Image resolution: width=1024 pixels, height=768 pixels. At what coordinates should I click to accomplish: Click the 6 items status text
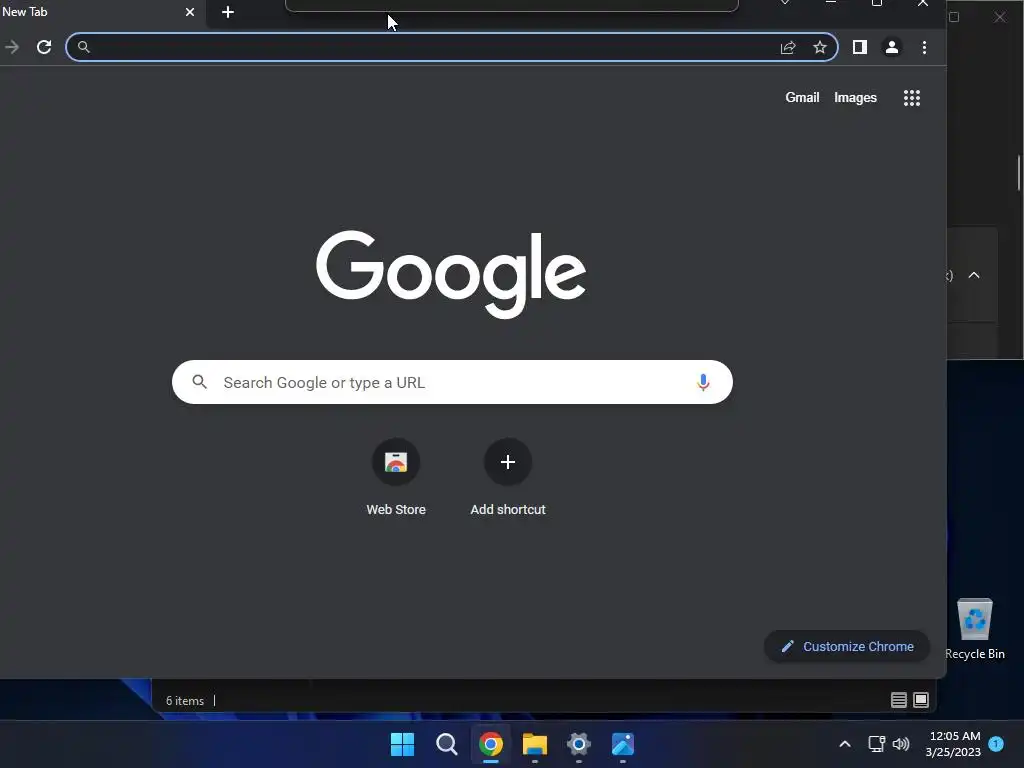(x=185, y=701)
